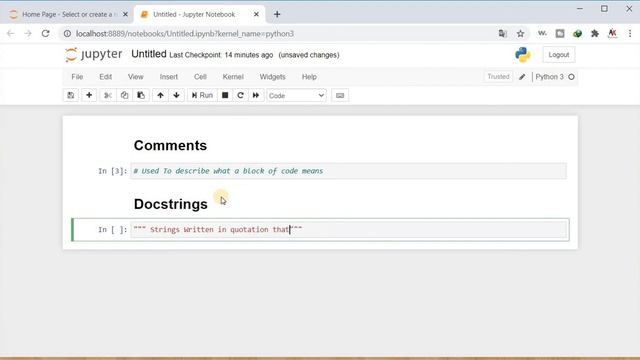Insert a cell below with plus icon

(89, 96)
